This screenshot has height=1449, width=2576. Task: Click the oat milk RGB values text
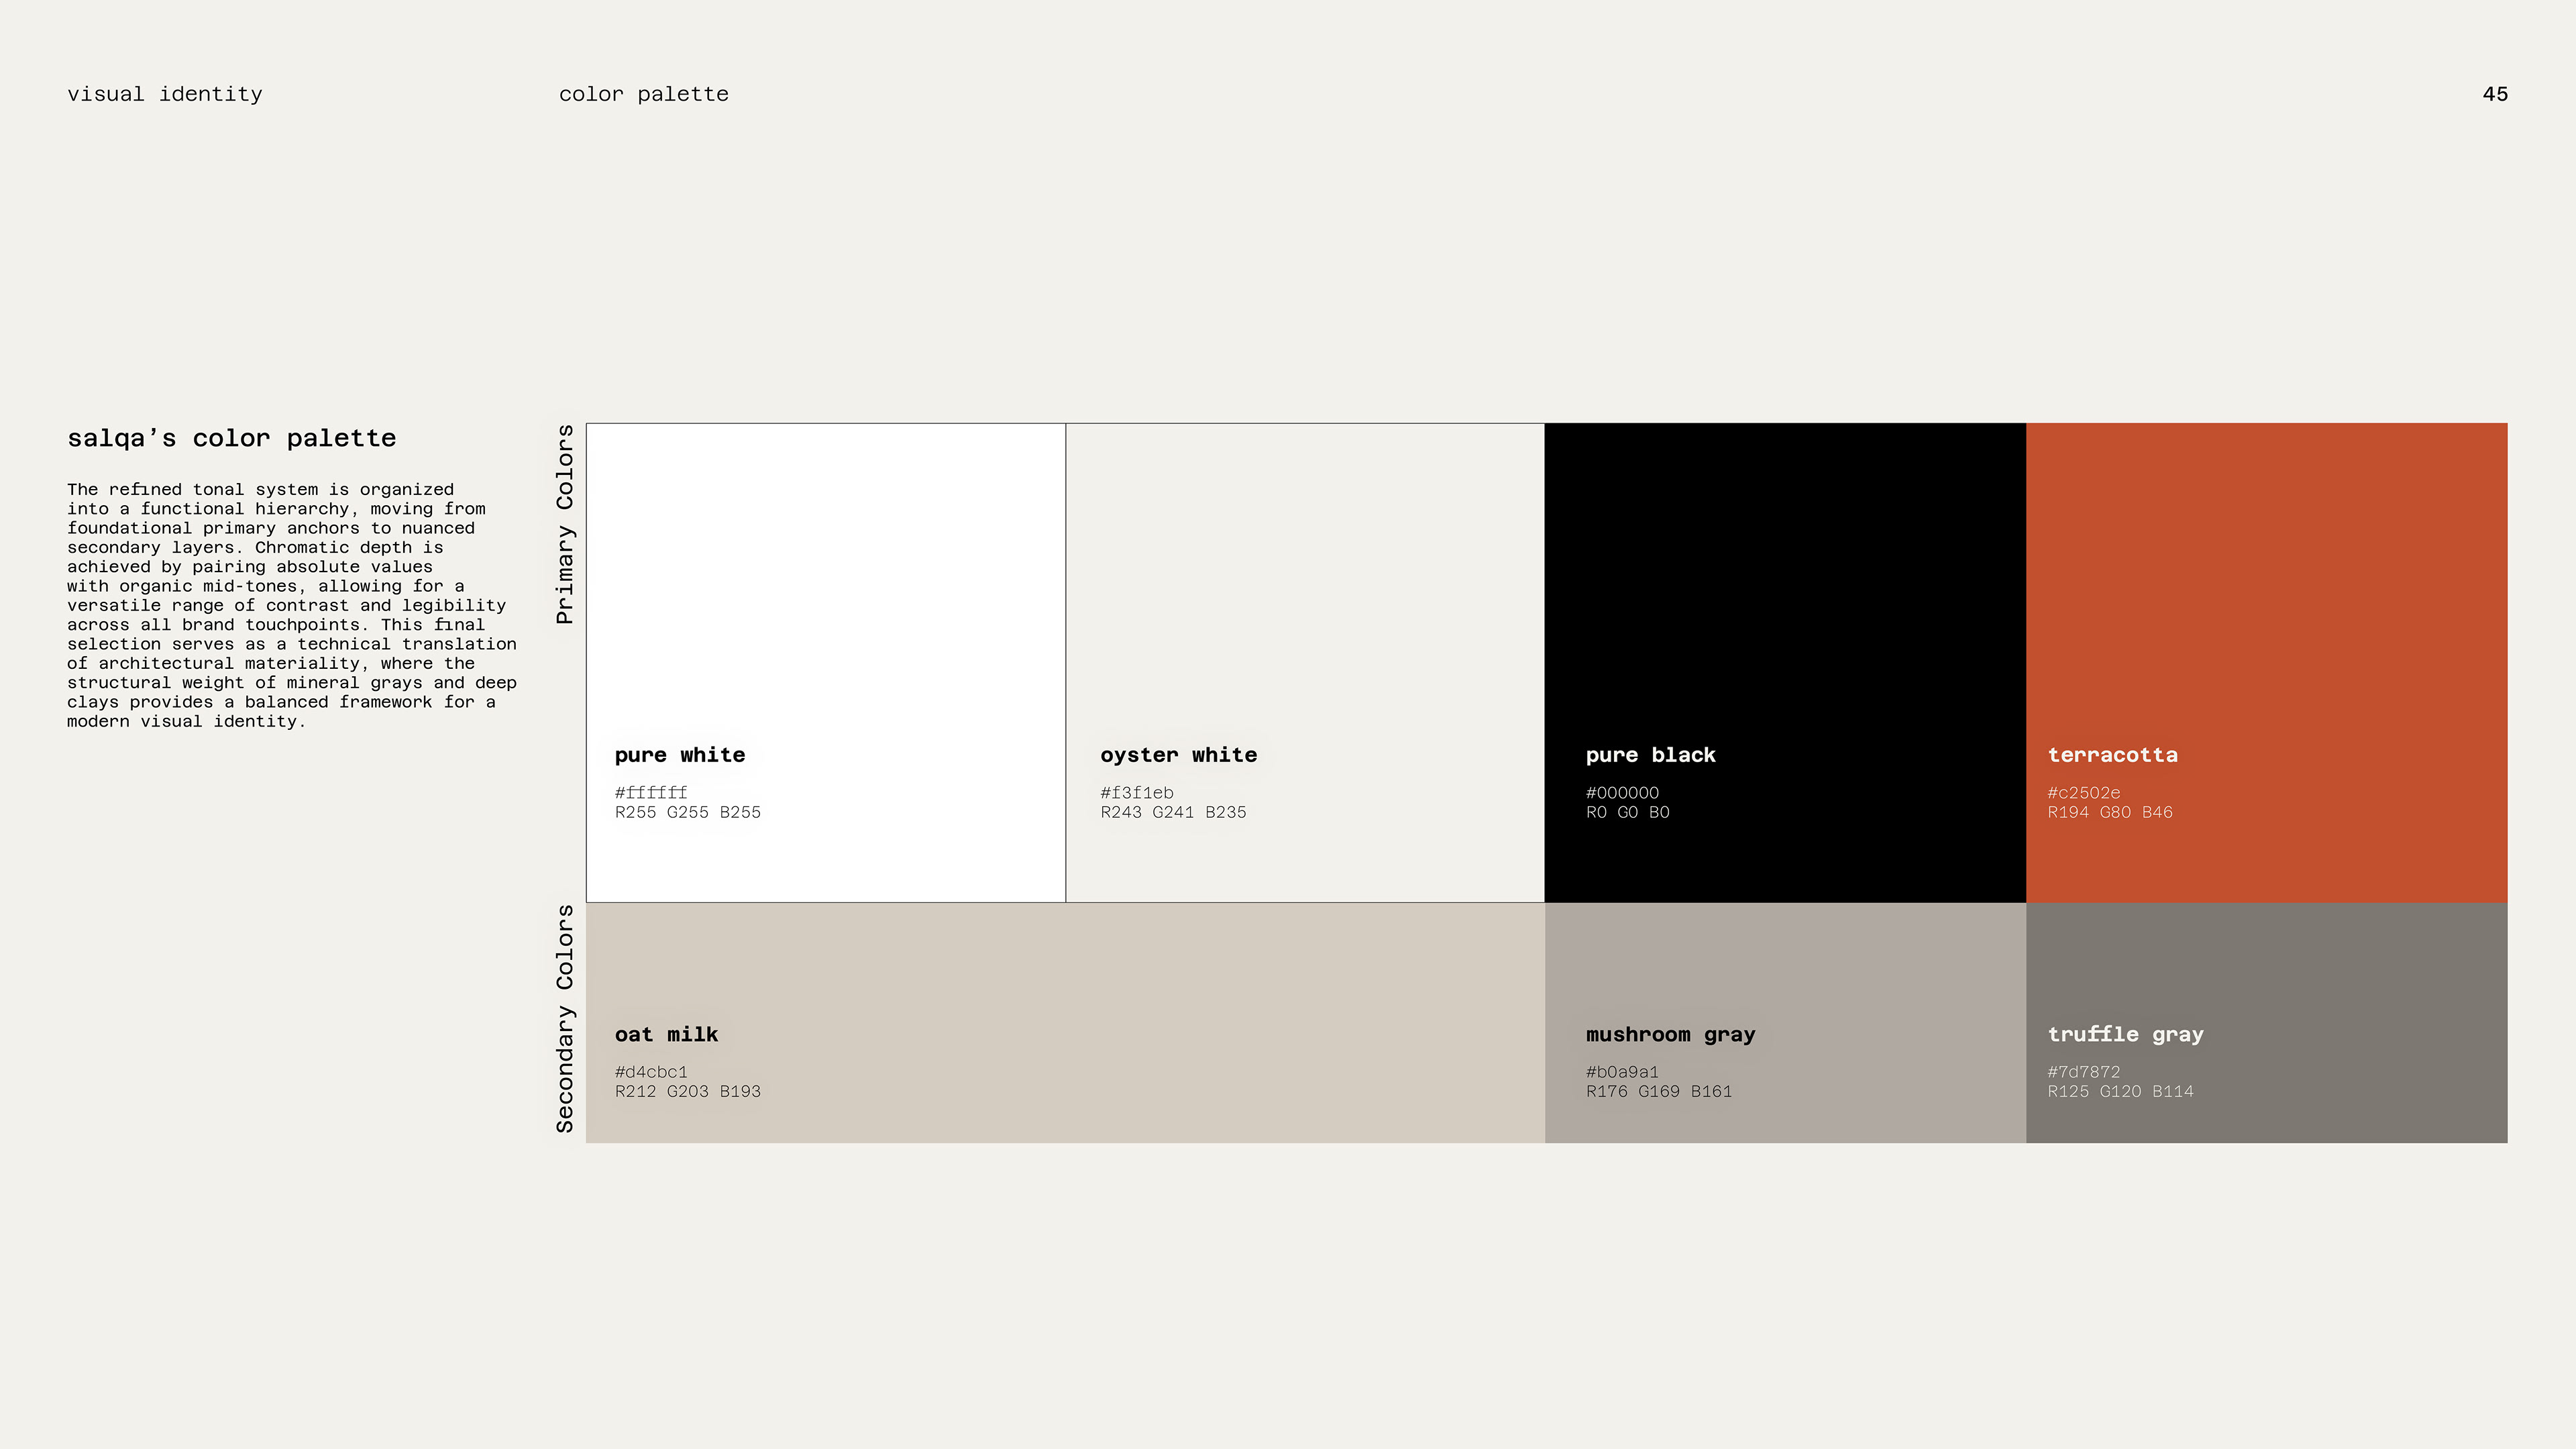(x=687, y=1092)
